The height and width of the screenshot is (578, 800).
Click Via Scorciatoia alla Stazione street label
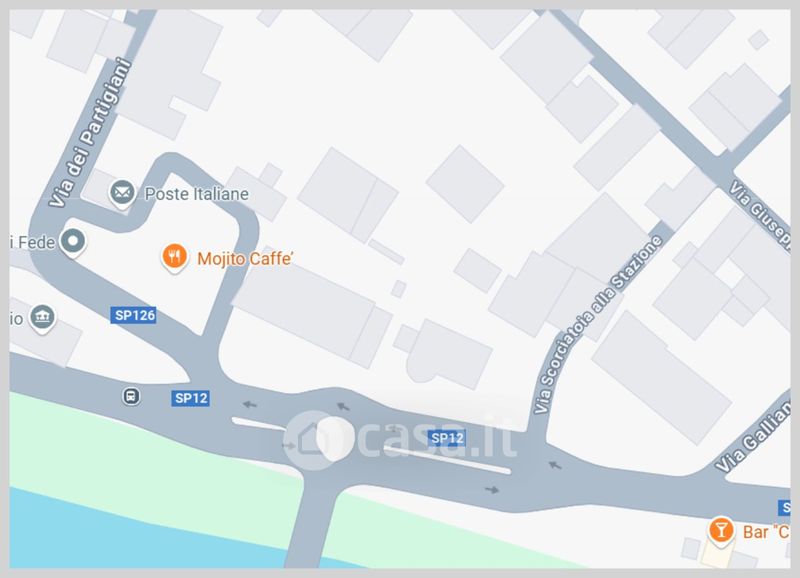point(597,325)
